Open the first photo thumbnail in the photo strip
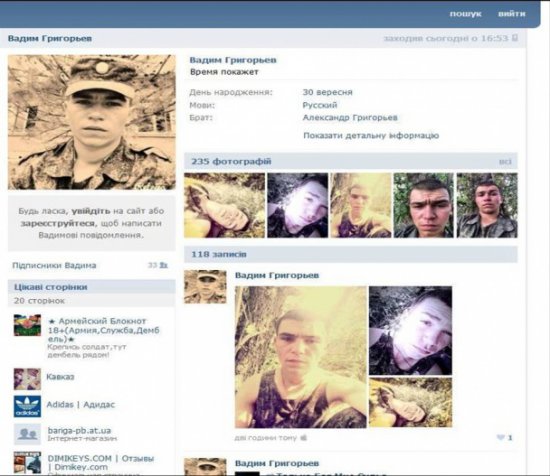Screen dimensions: 550x476 224,205
